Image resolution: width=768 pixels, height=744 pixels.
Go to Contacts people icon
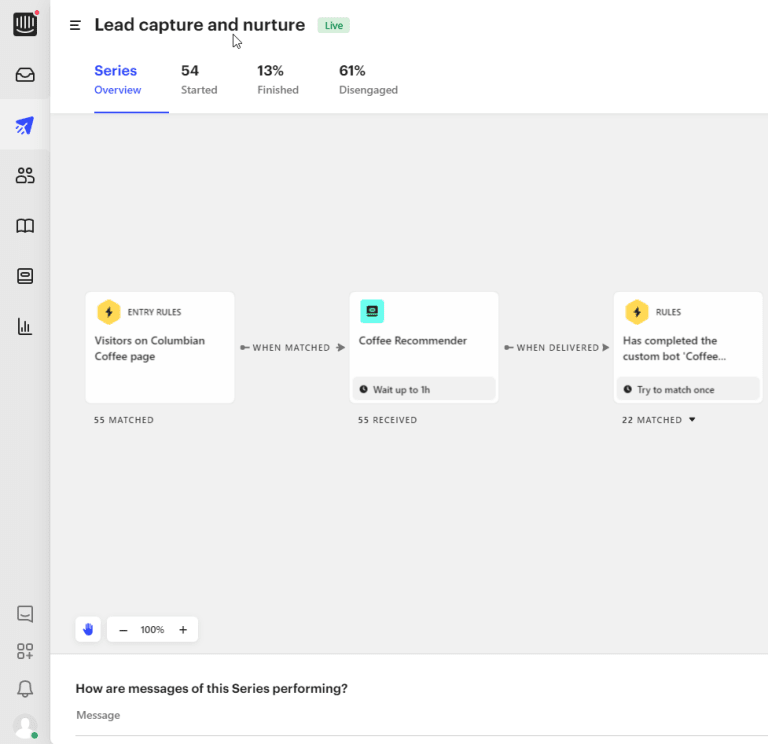tap(25, 176)
